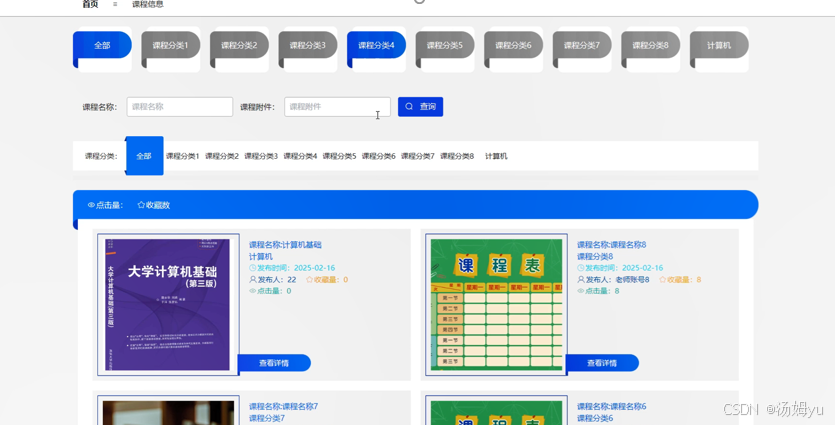The height and width of the screenshot is (425, 835).
Task: Go to 首页 in the breadcrumb
Action: [x=91, y=4]
